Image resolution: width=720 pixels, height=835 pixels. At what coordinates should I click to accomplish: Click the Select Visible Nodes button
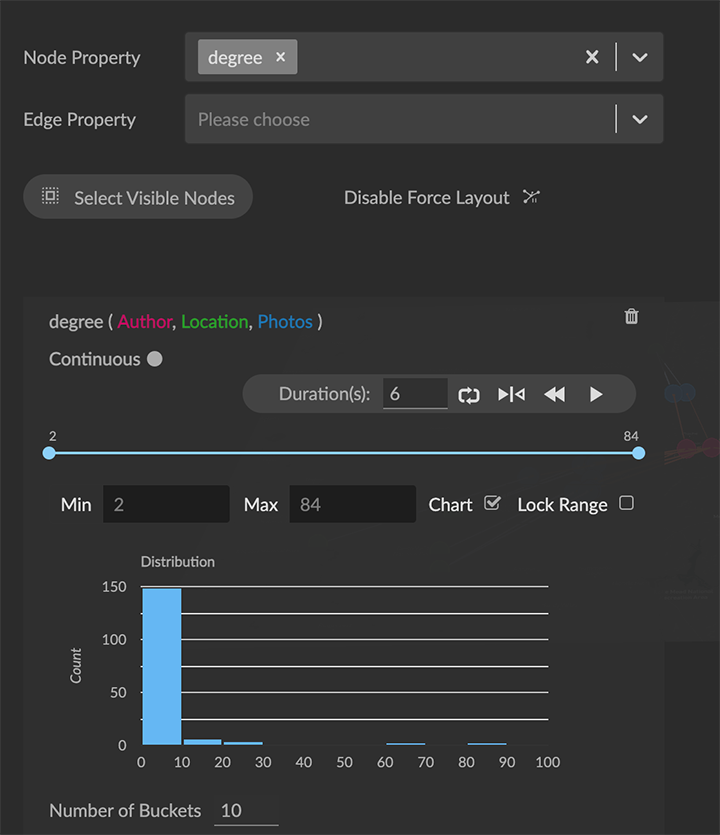tap(138, 197)
